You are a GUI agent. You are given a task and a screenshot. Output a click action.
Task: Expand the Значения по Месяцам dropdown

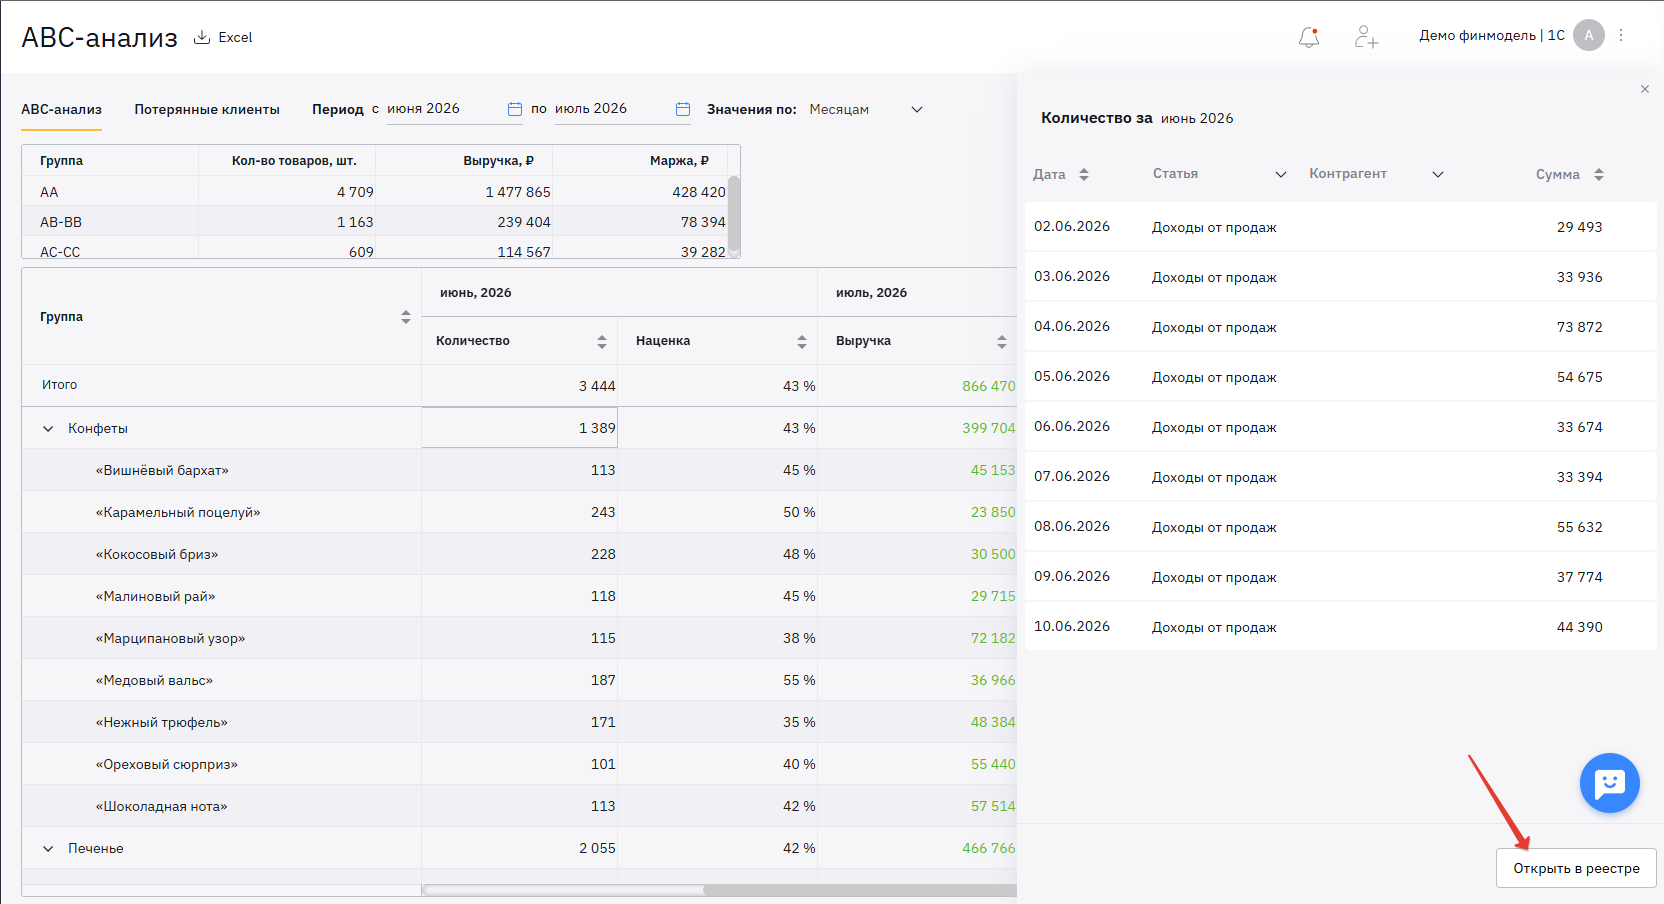(x=917, y=109)
